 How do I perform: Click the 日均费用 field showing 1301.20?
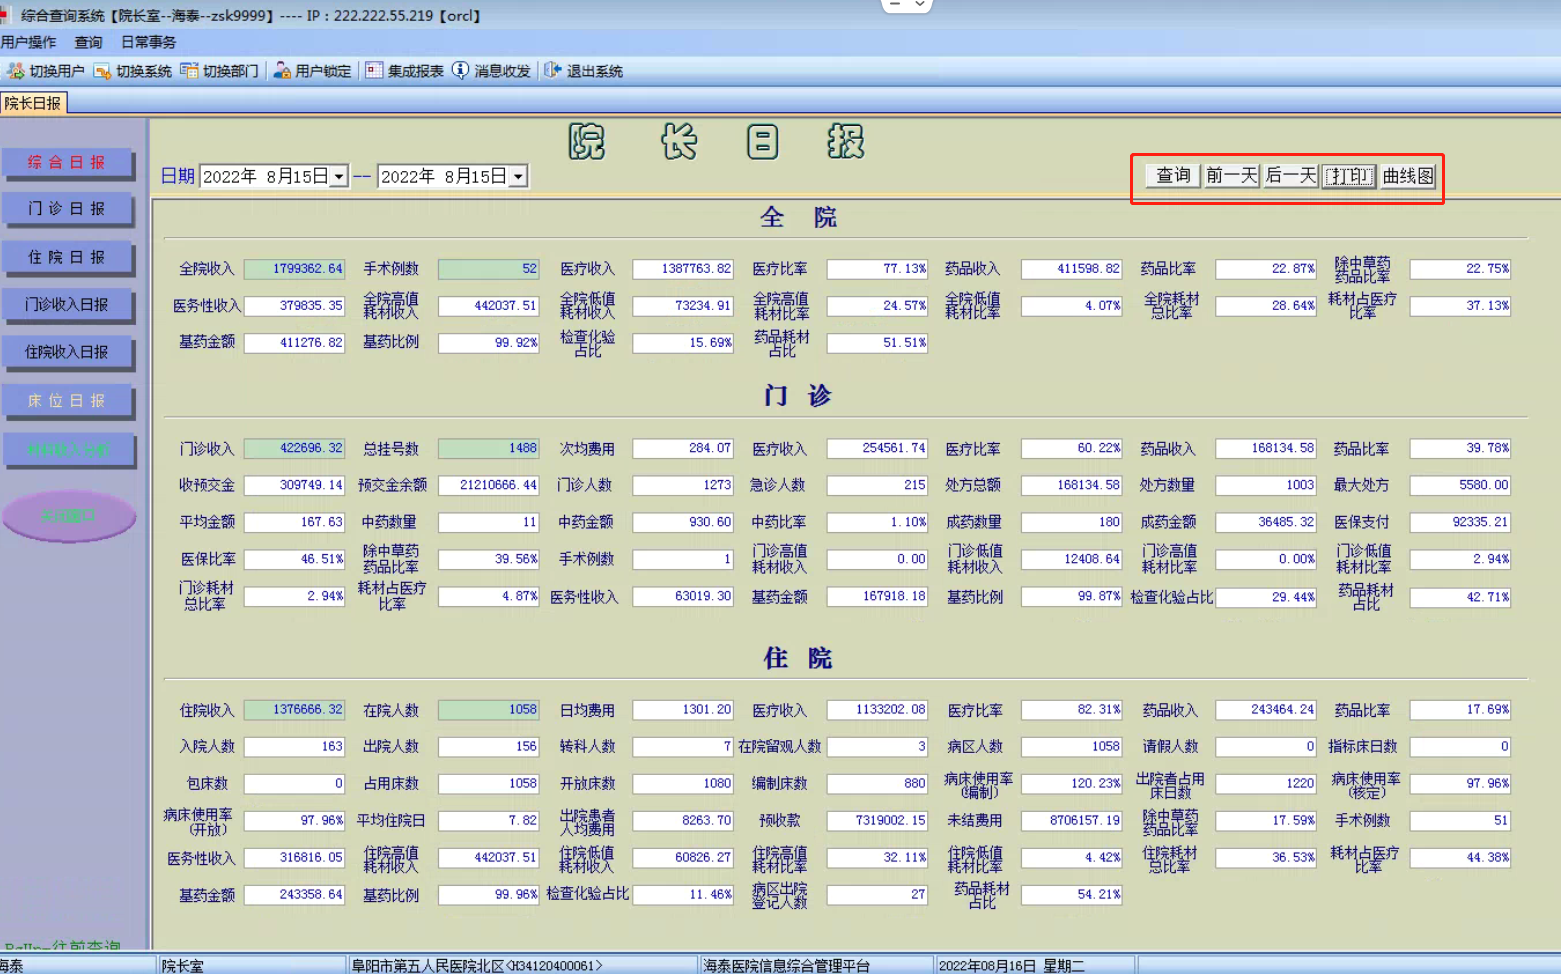click(x=683, y=711)
